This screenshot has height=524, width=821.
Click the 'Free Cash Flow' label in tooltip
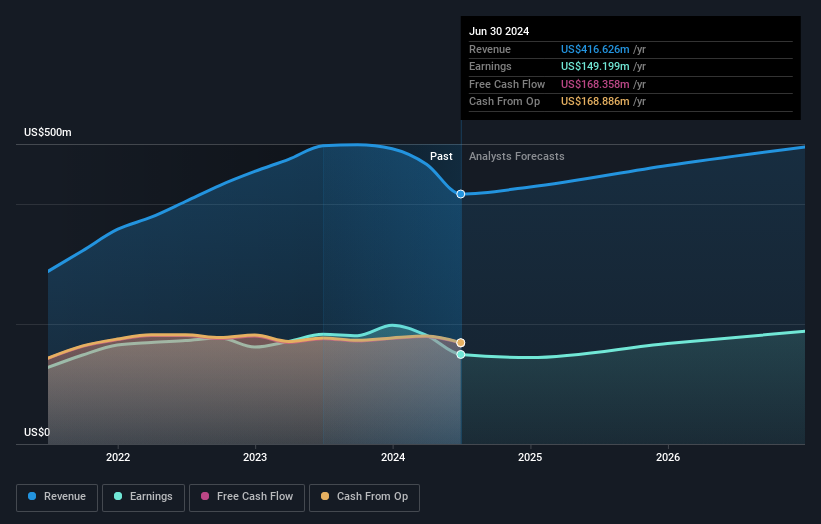[x=507, y=84]
